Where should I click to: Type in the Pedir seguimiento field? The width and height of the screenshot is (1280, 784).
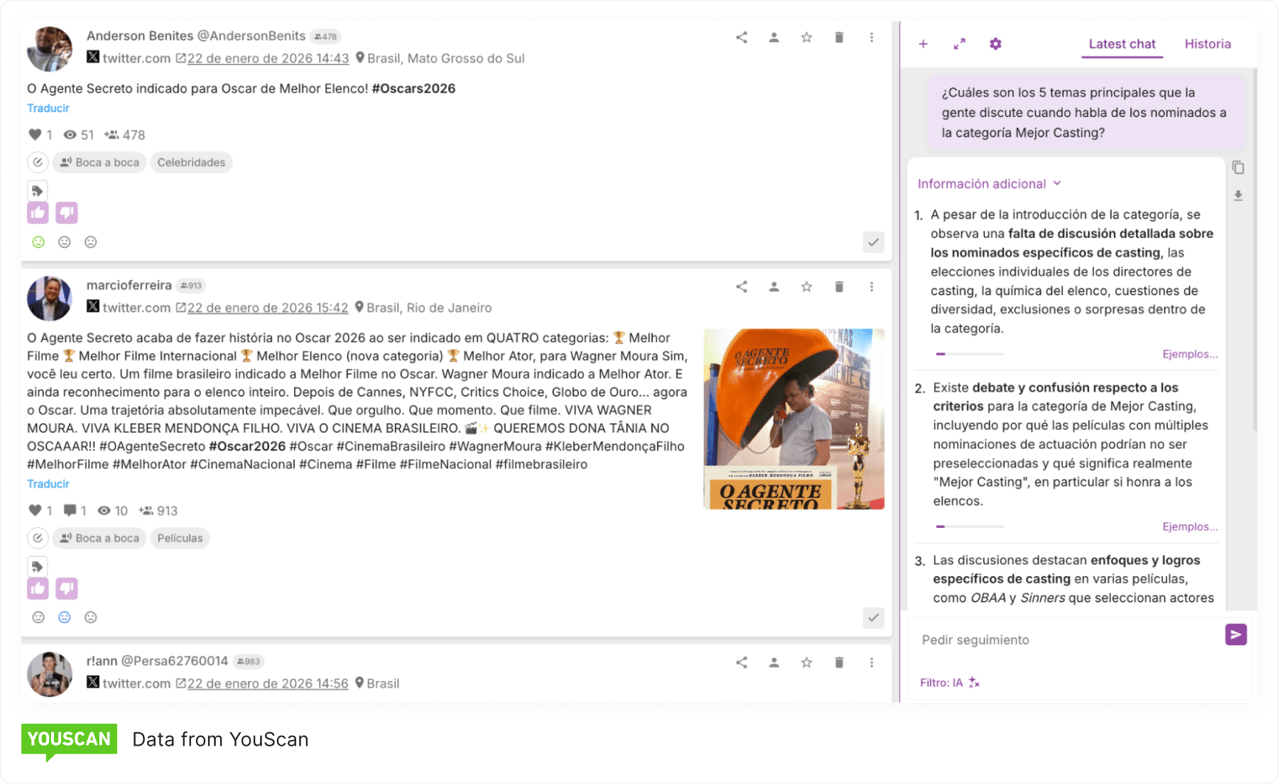[x=1060, y=640]
